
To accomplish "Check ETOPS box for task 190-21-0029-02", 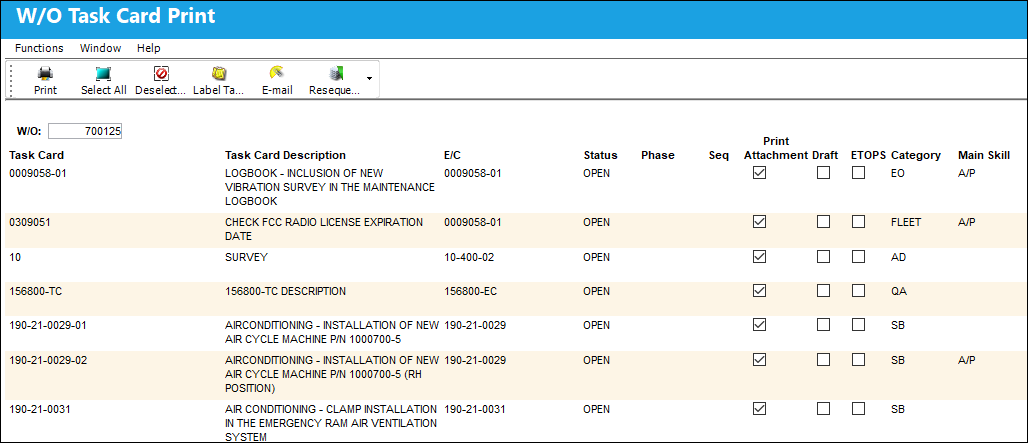I will pyautogui.click(x=858, y=360).
